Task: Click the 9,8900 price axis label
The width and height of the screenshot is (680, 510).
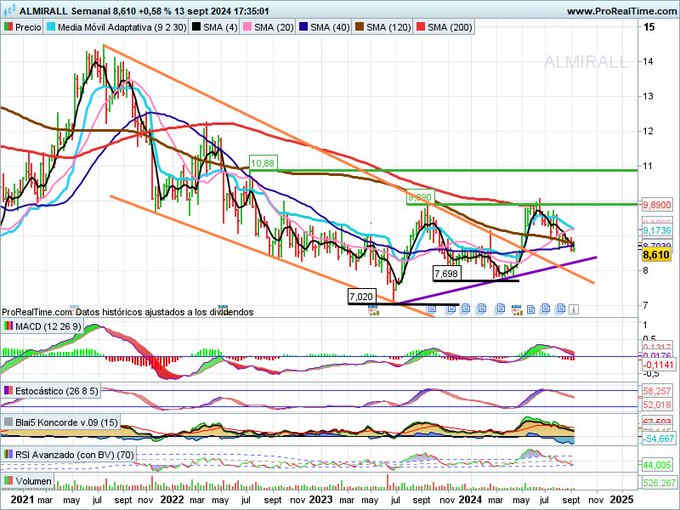Action: coord(657,204)
